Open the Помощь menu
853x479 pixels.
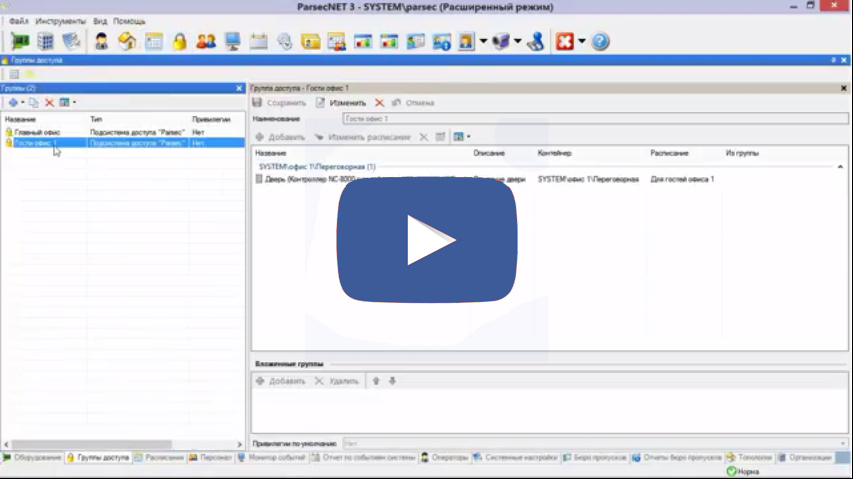[129, 21]
